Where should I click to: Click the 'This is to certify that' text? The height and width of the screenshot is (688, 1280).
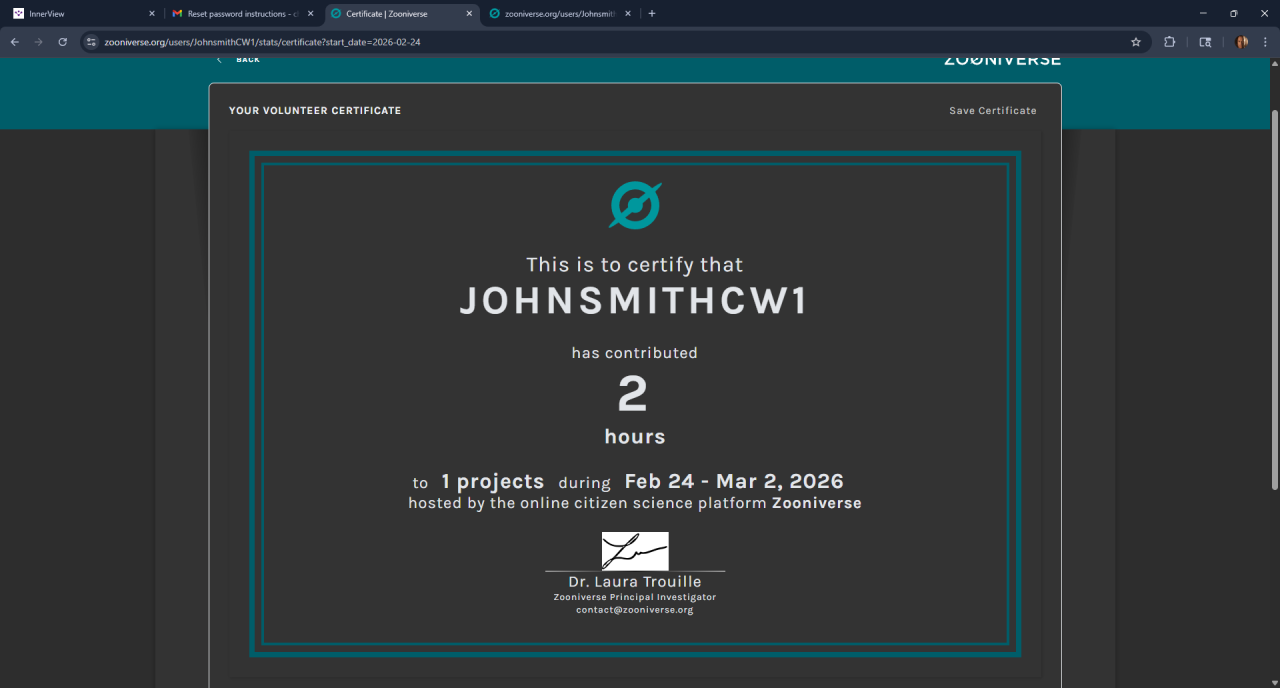(x=635, y=265)
